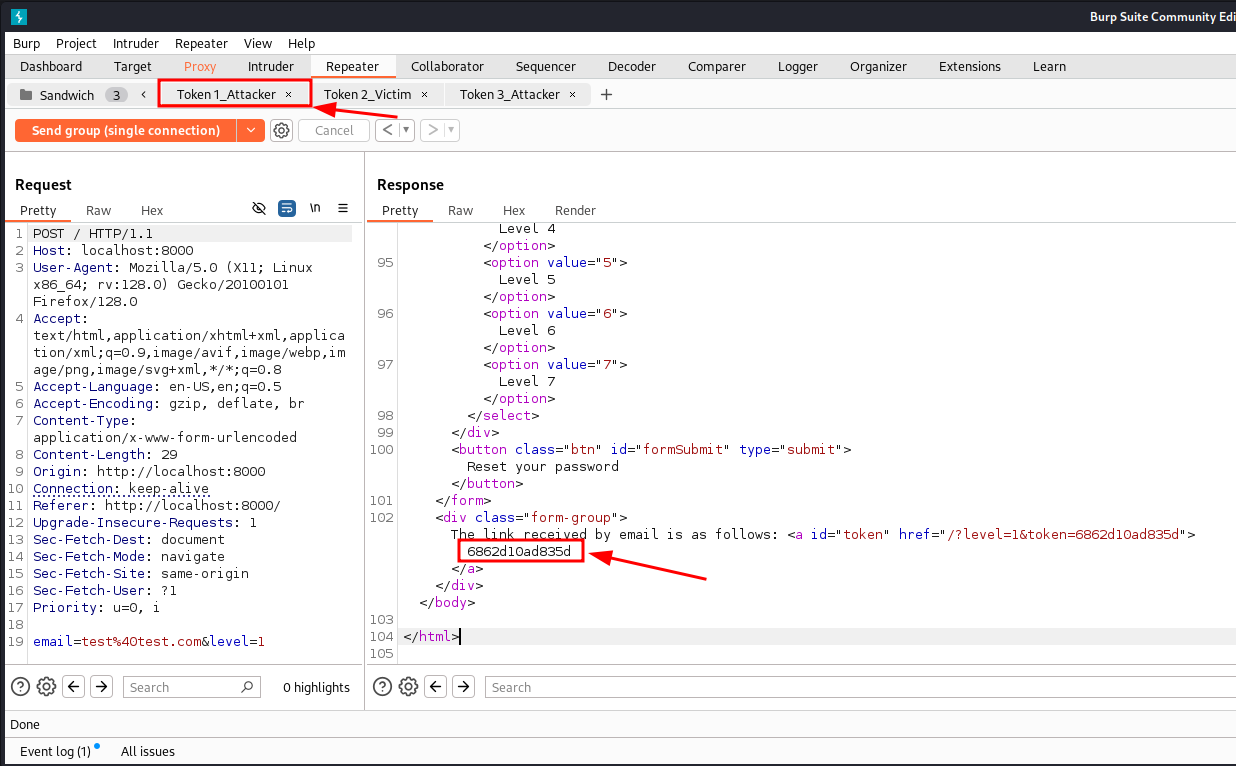Show Response in Hex view
The height and width of the screenshot is (766, 1236).
coord(514,210)
